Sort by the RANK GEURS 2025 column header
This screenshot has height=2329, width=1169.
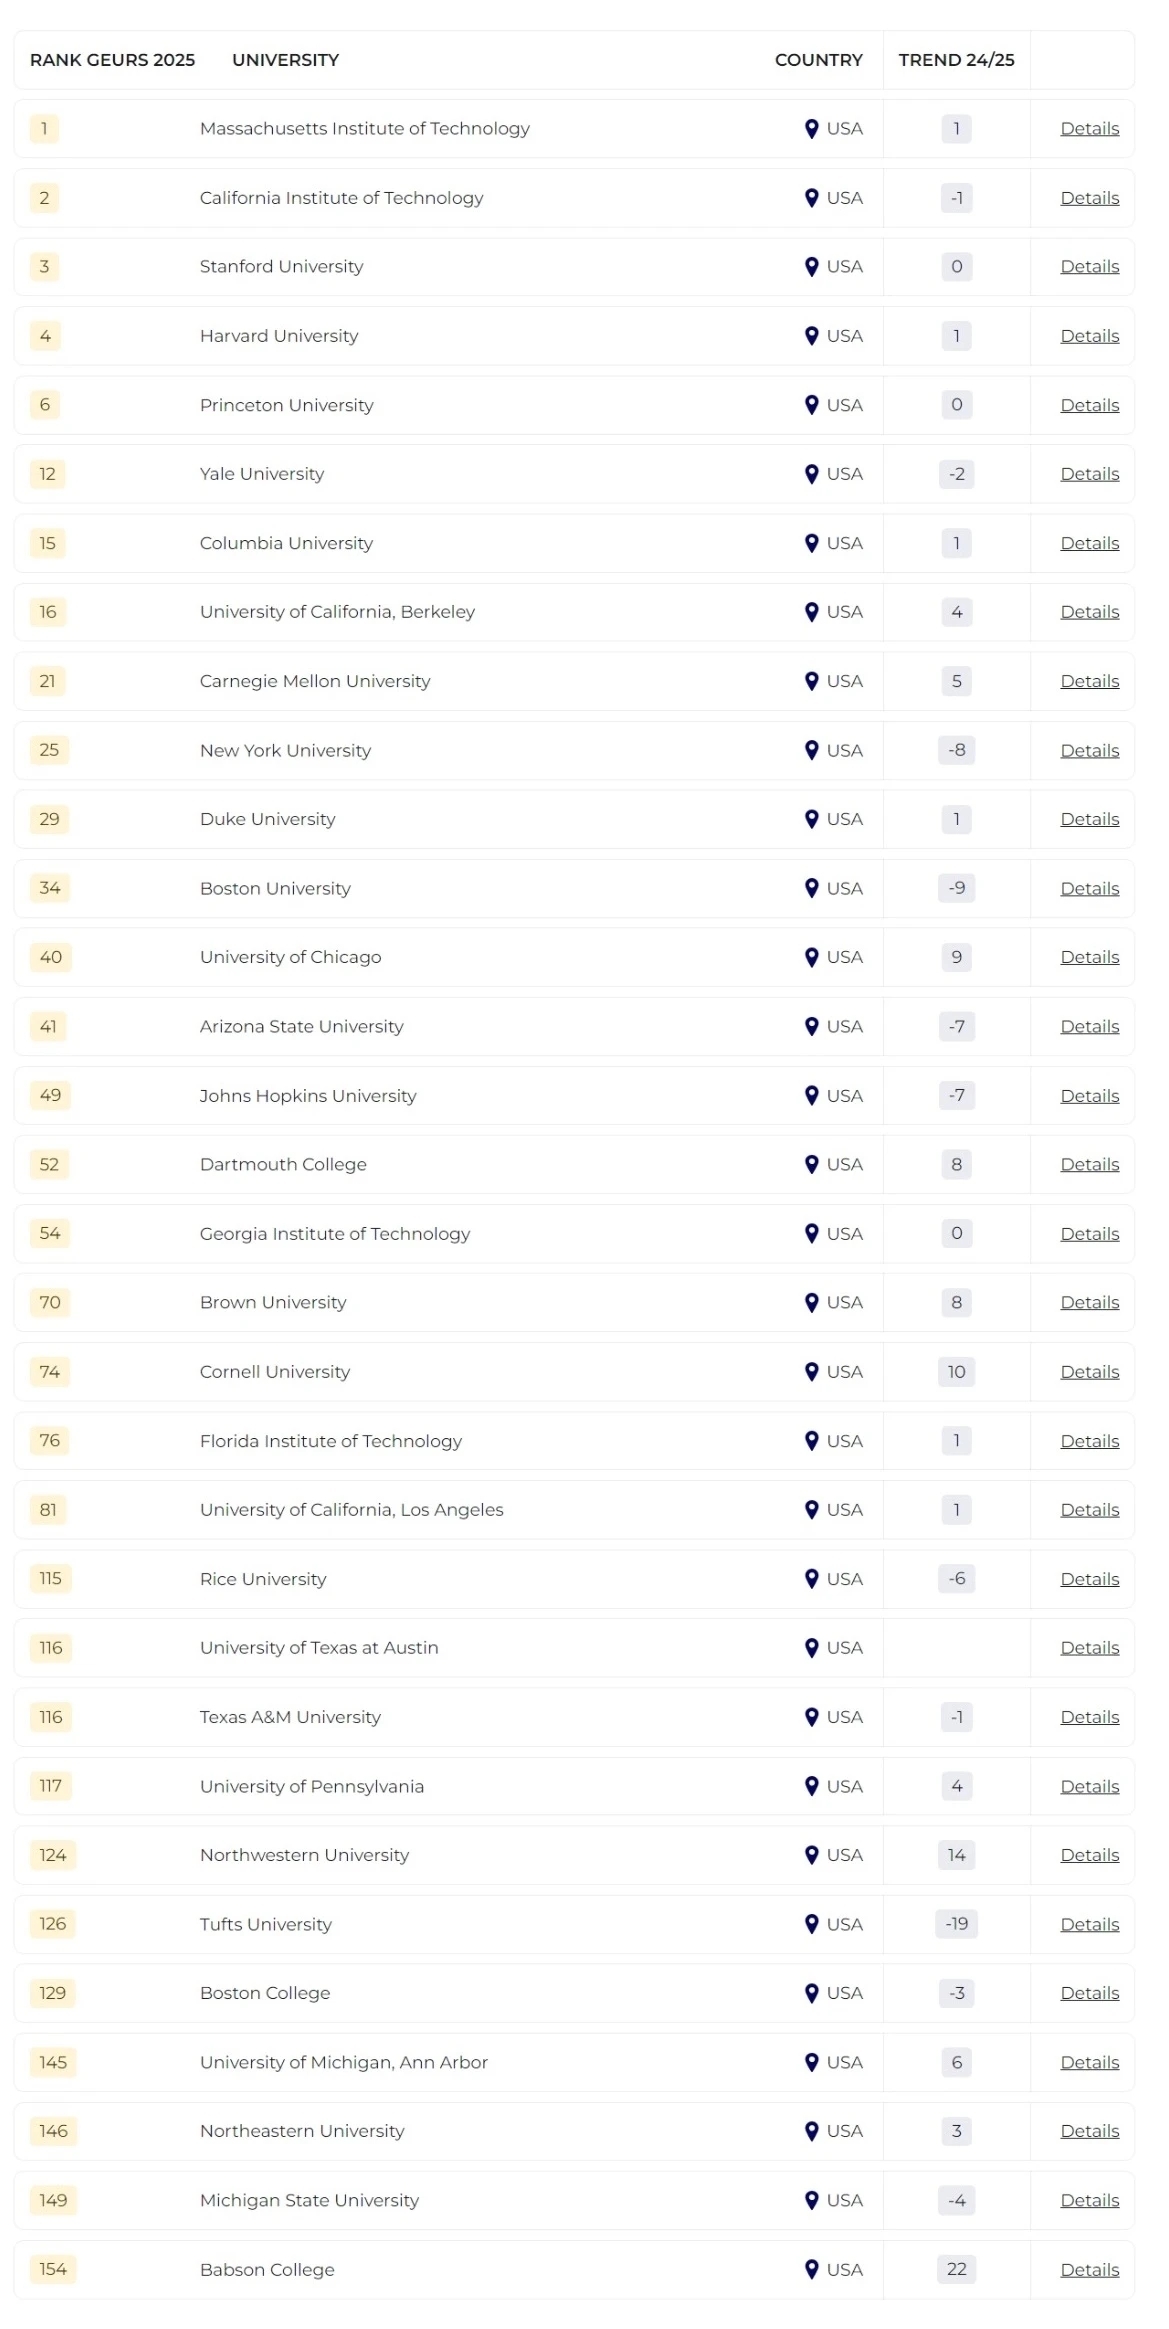pyautogui.click(x=112, y=60)
